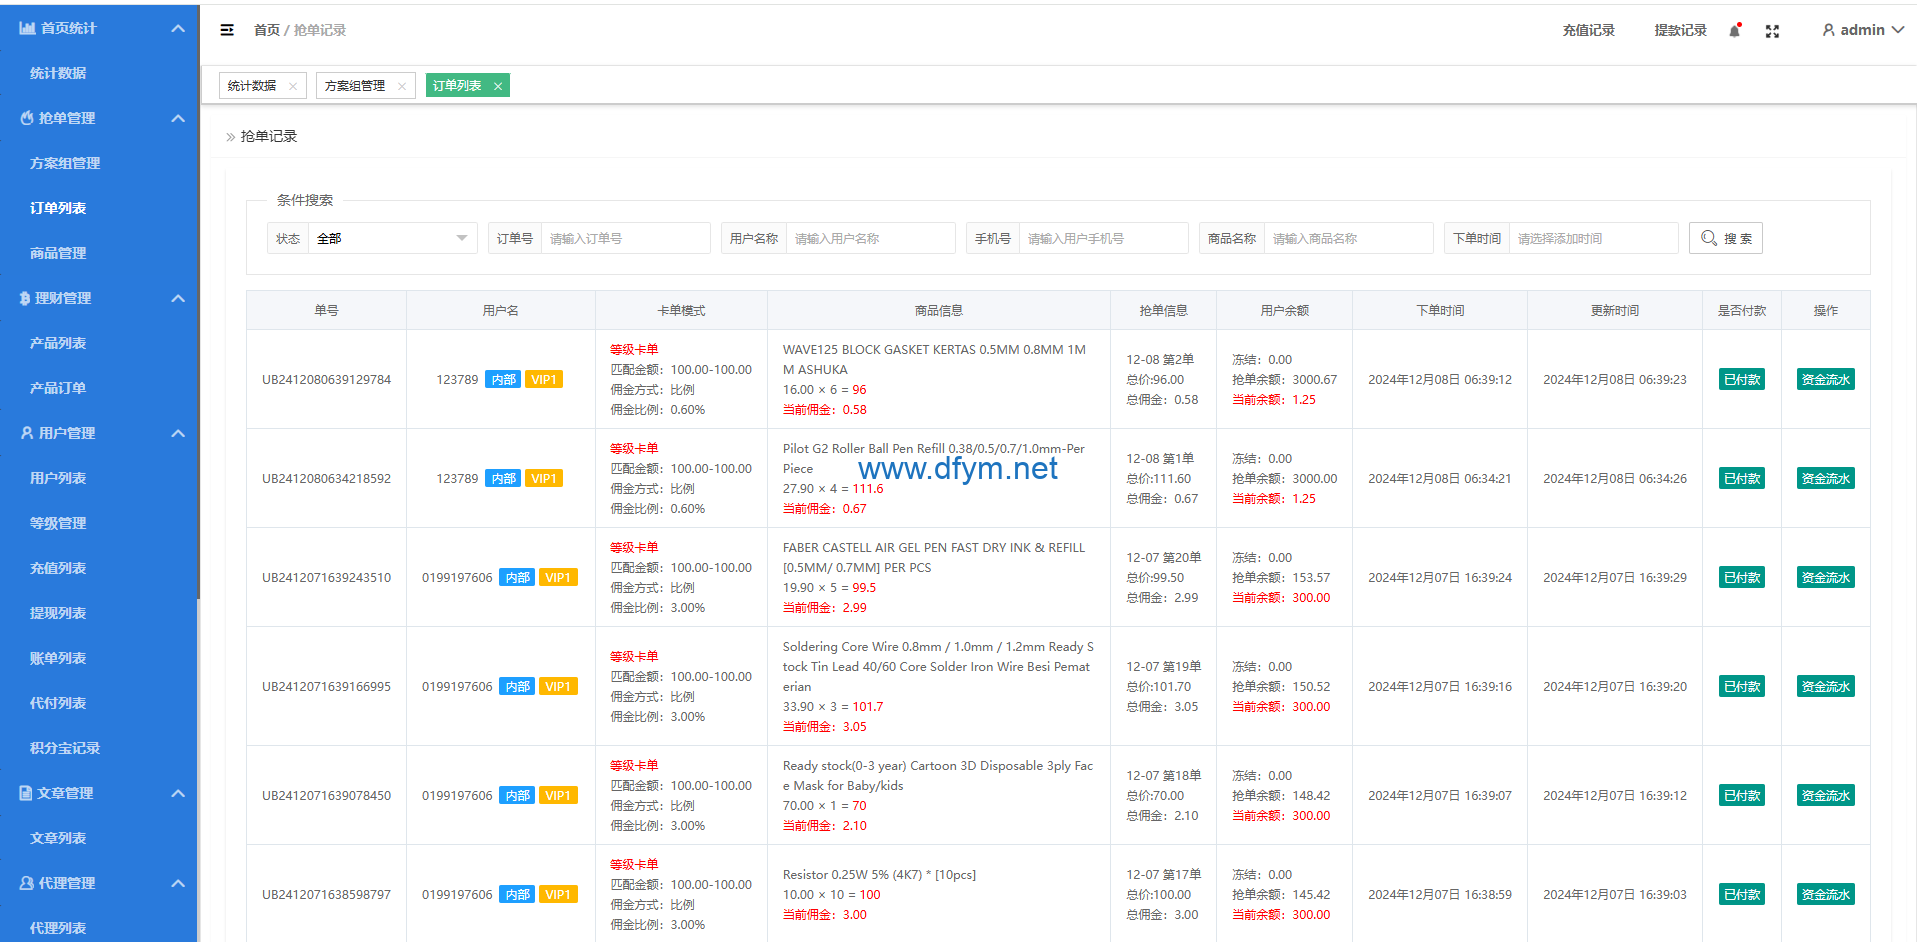Image resolution: width=1917 pixels, height=942 pixels.
Task: Click the 搜索 button
Action: pyautogui.click(x=1726, y=238)
